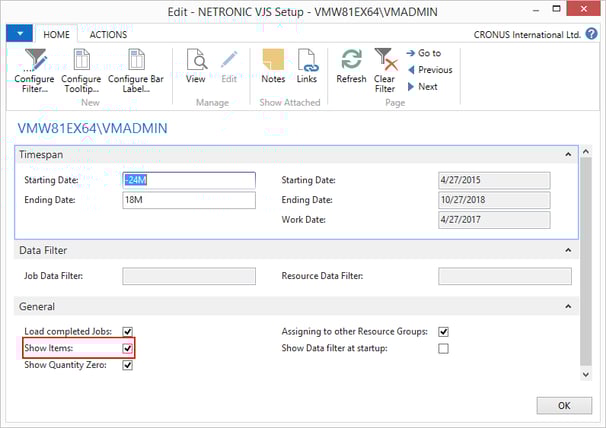Open Configure Tooltip setup
Screen dimensions: 606x428
pos(81,71)
